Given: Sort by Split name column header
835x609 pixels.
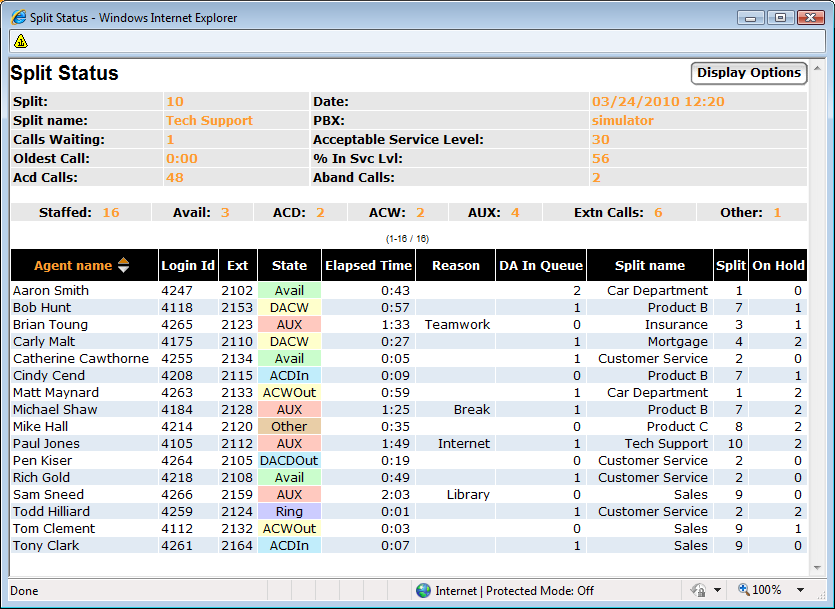Looking at the screenshot, I should (x=650, y=265).
